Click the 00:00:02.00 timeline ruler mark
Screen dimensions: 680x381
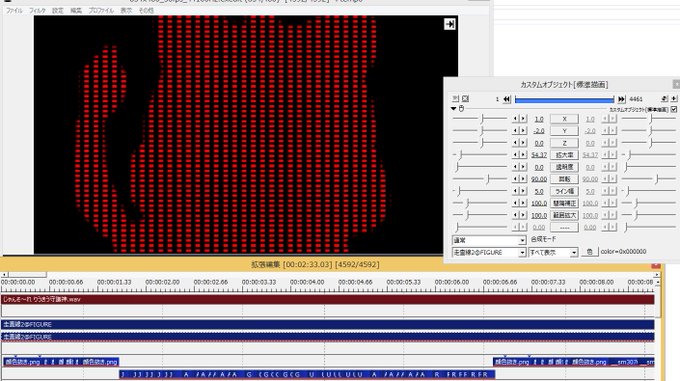(x=162, y=282)
